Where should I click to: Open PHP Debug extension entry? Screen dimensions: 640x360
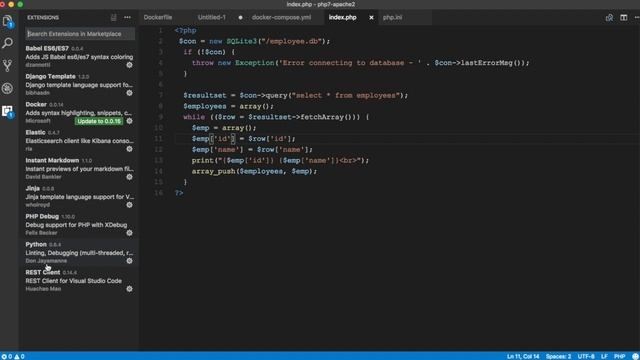click(x=79, y=224)
